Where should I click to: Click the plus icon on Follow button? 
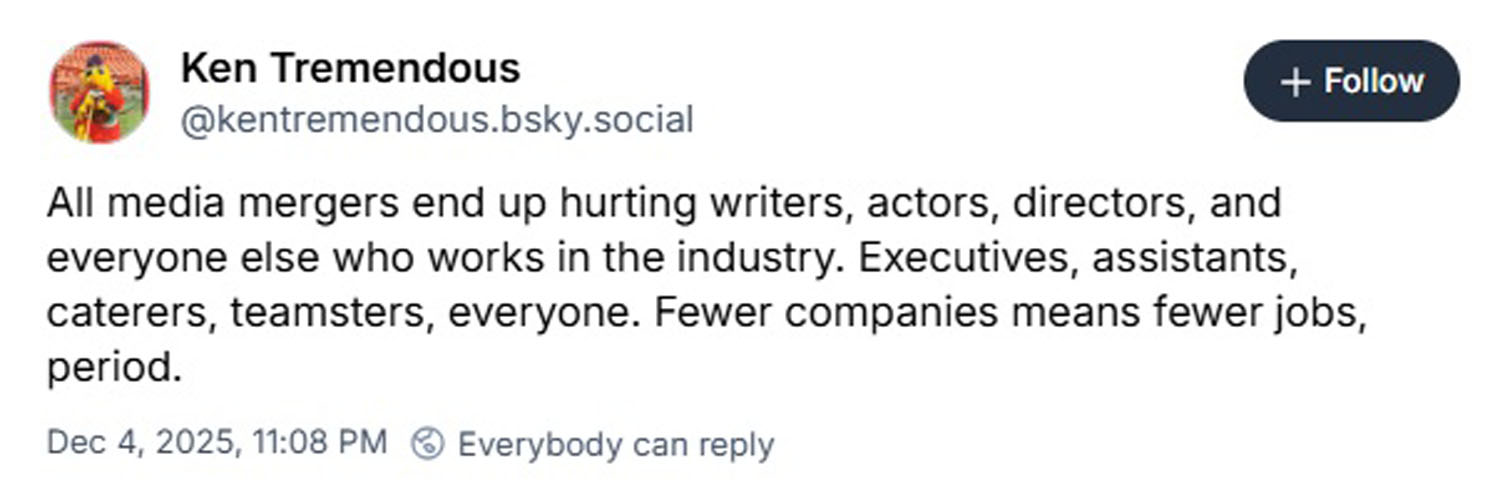click(x=1295, y=82)
